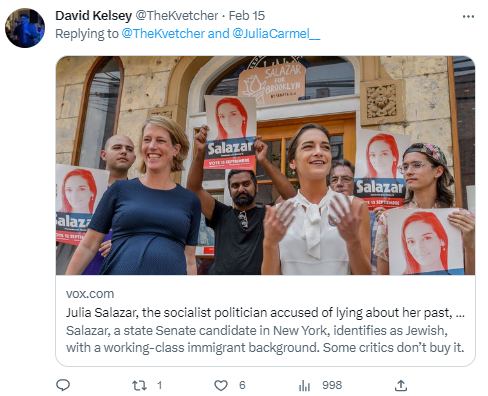488x396 pixels.
Task: Click the article description about state Senate candidate
Action: [x=265, y=339]
